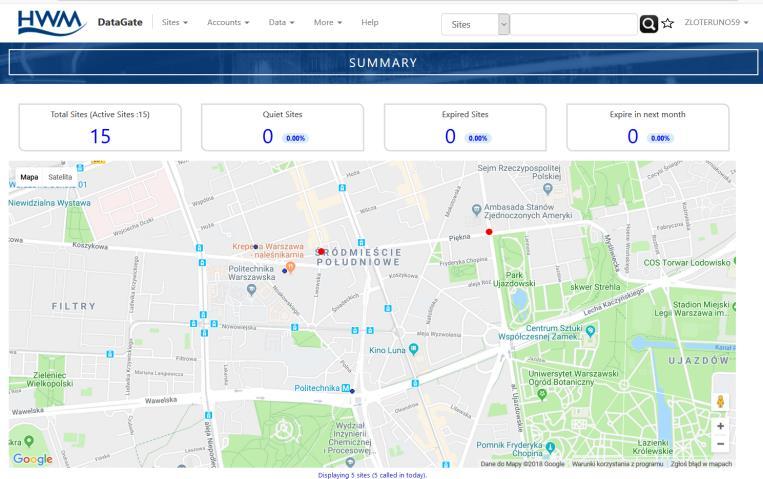The image size is (763, 479).
Task: Click Centrum Sztuki Współczesnej pin
Action: [591, 332]
